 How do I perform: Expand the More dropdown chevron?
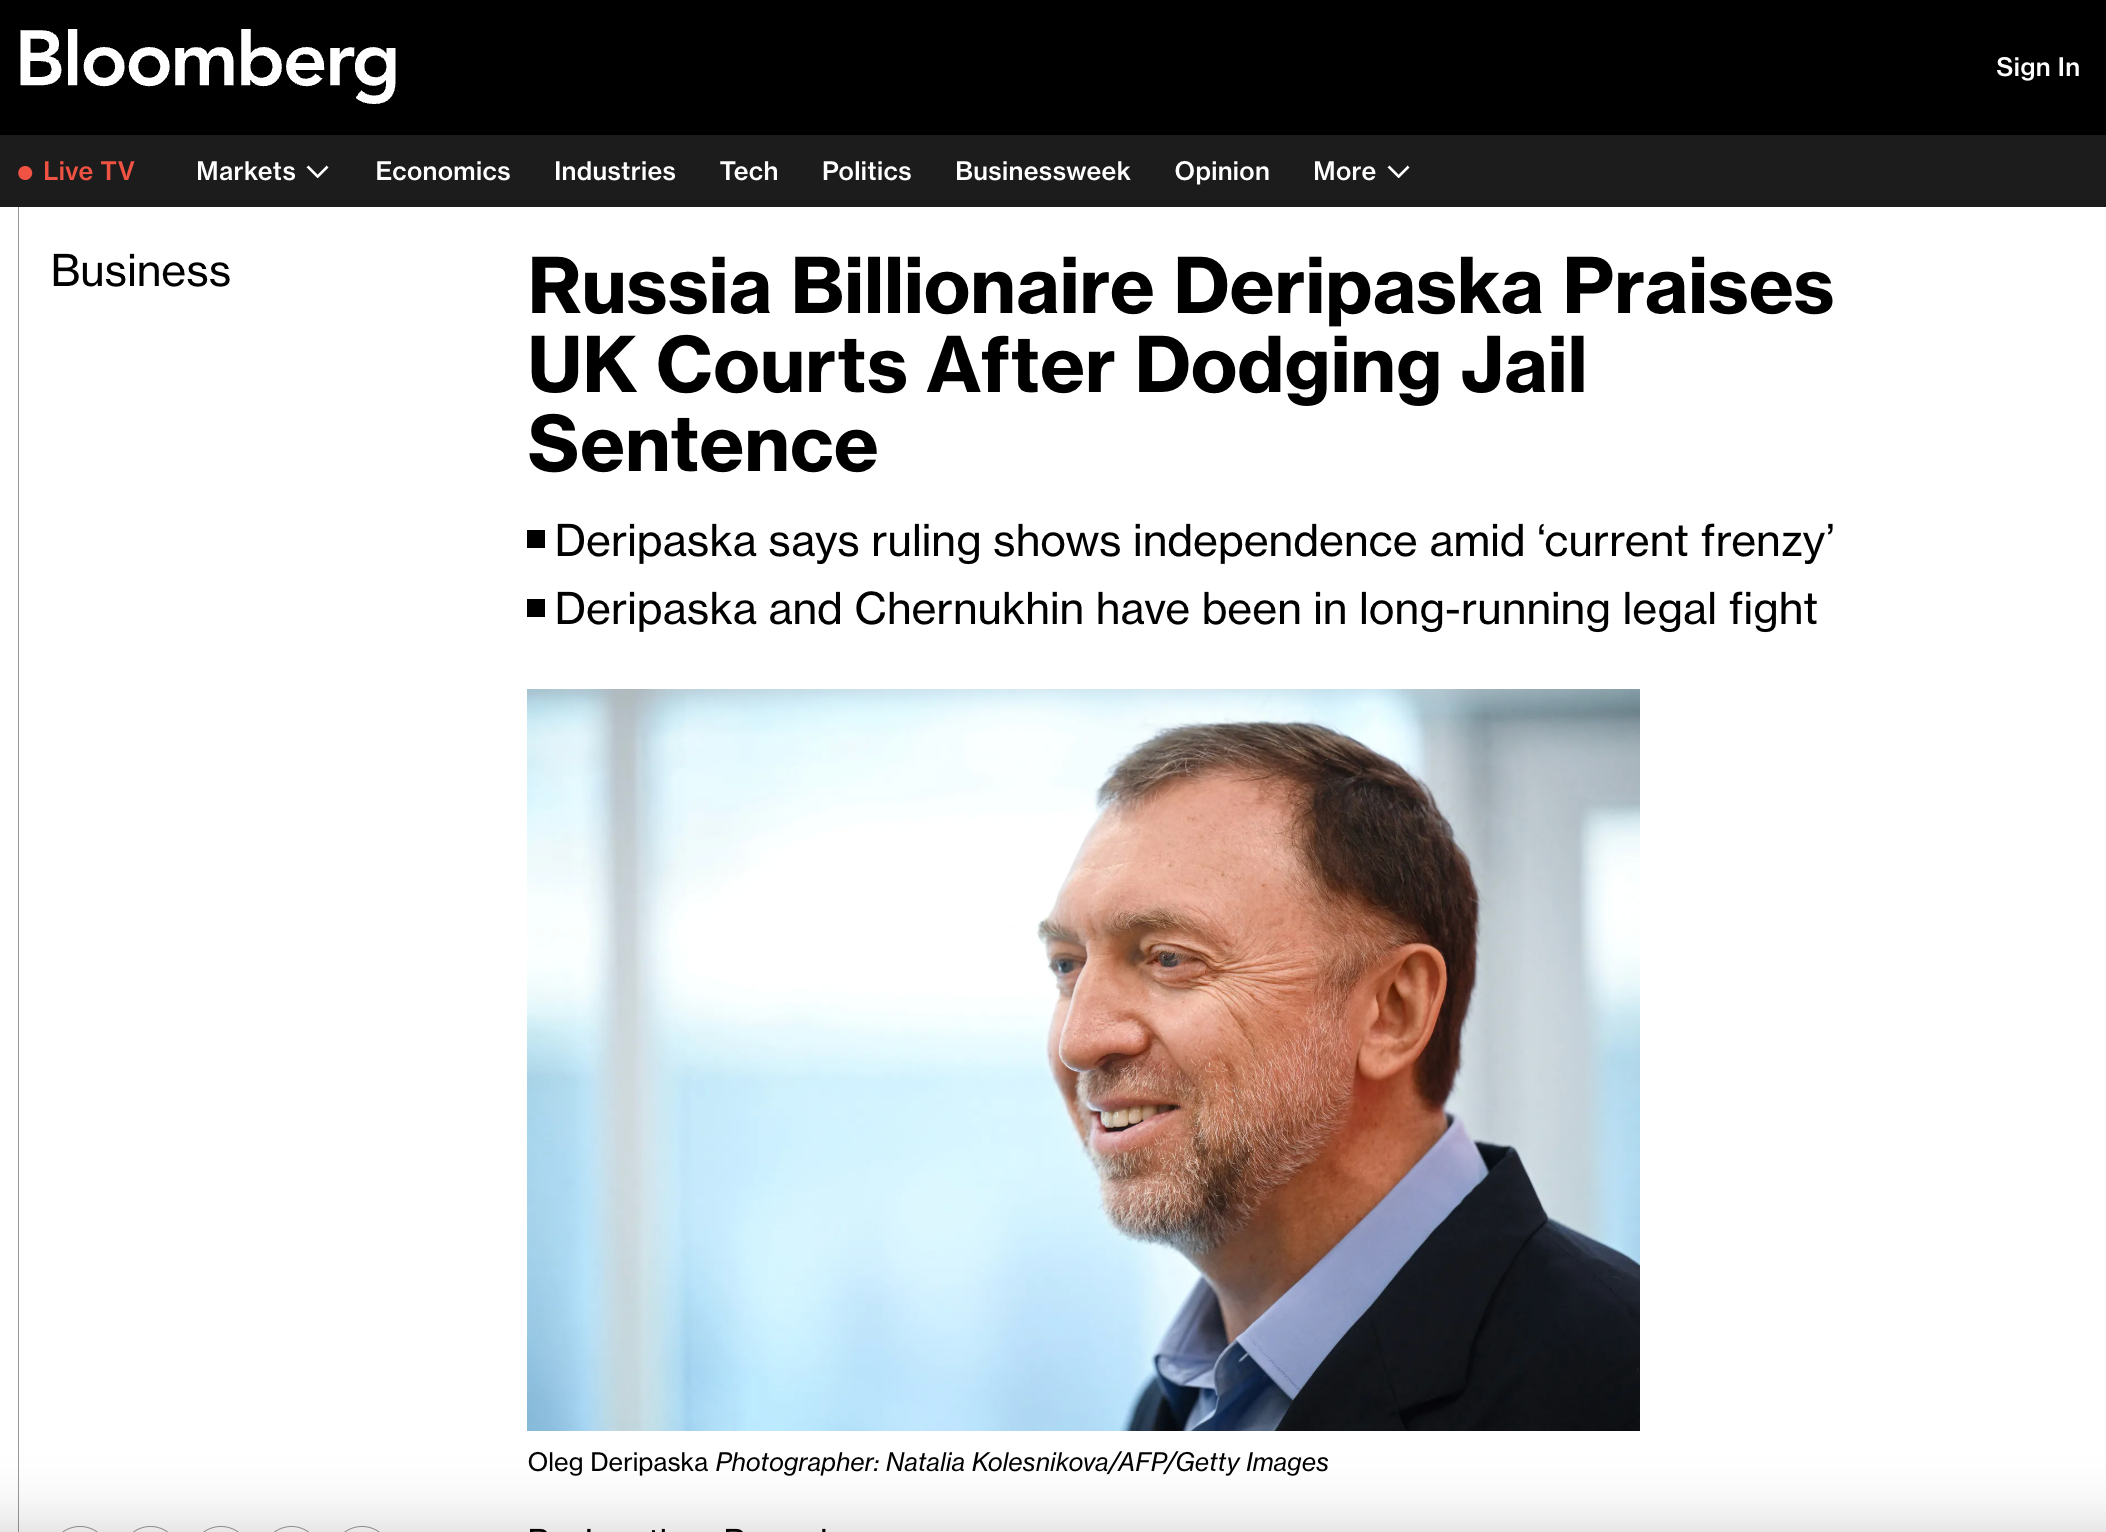point(1399,172)
